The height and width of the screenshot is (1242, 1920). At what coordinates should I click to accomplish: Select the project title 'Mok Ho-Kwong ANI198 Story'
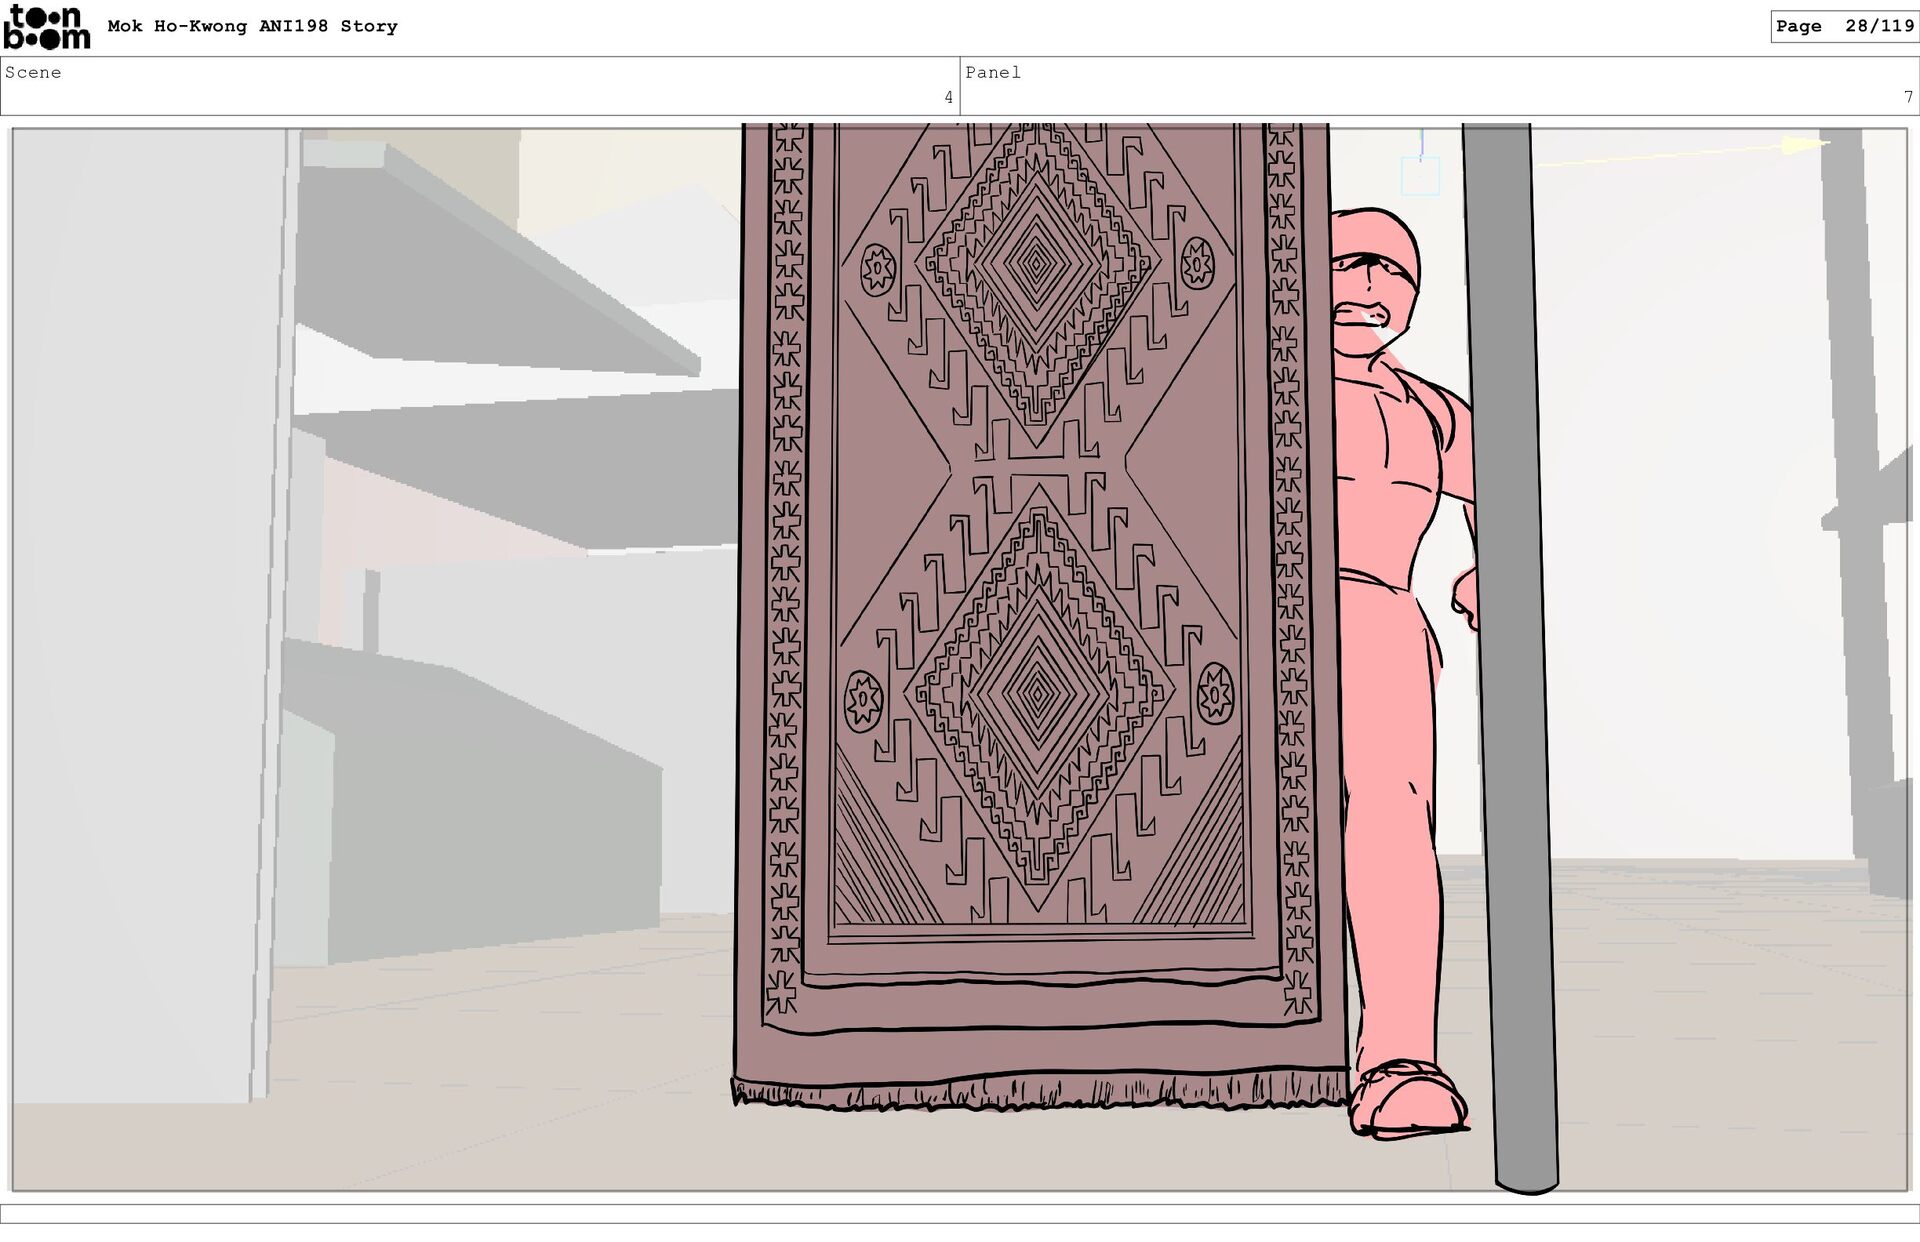click(x=252, y=27)
